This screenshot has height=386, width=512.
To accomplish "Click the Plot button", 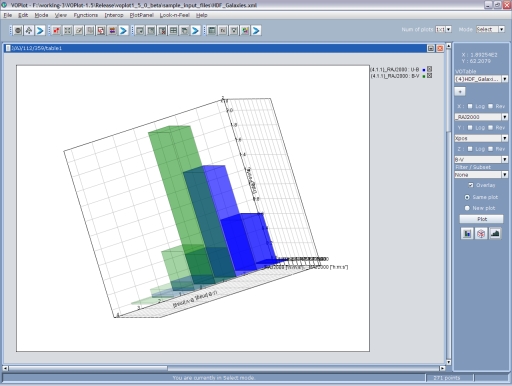I will point(481,219).
